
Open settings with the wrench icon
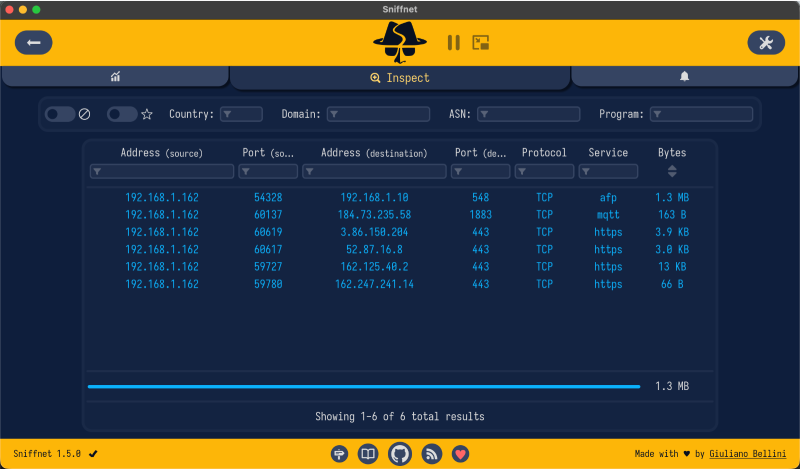click(766, 42)
